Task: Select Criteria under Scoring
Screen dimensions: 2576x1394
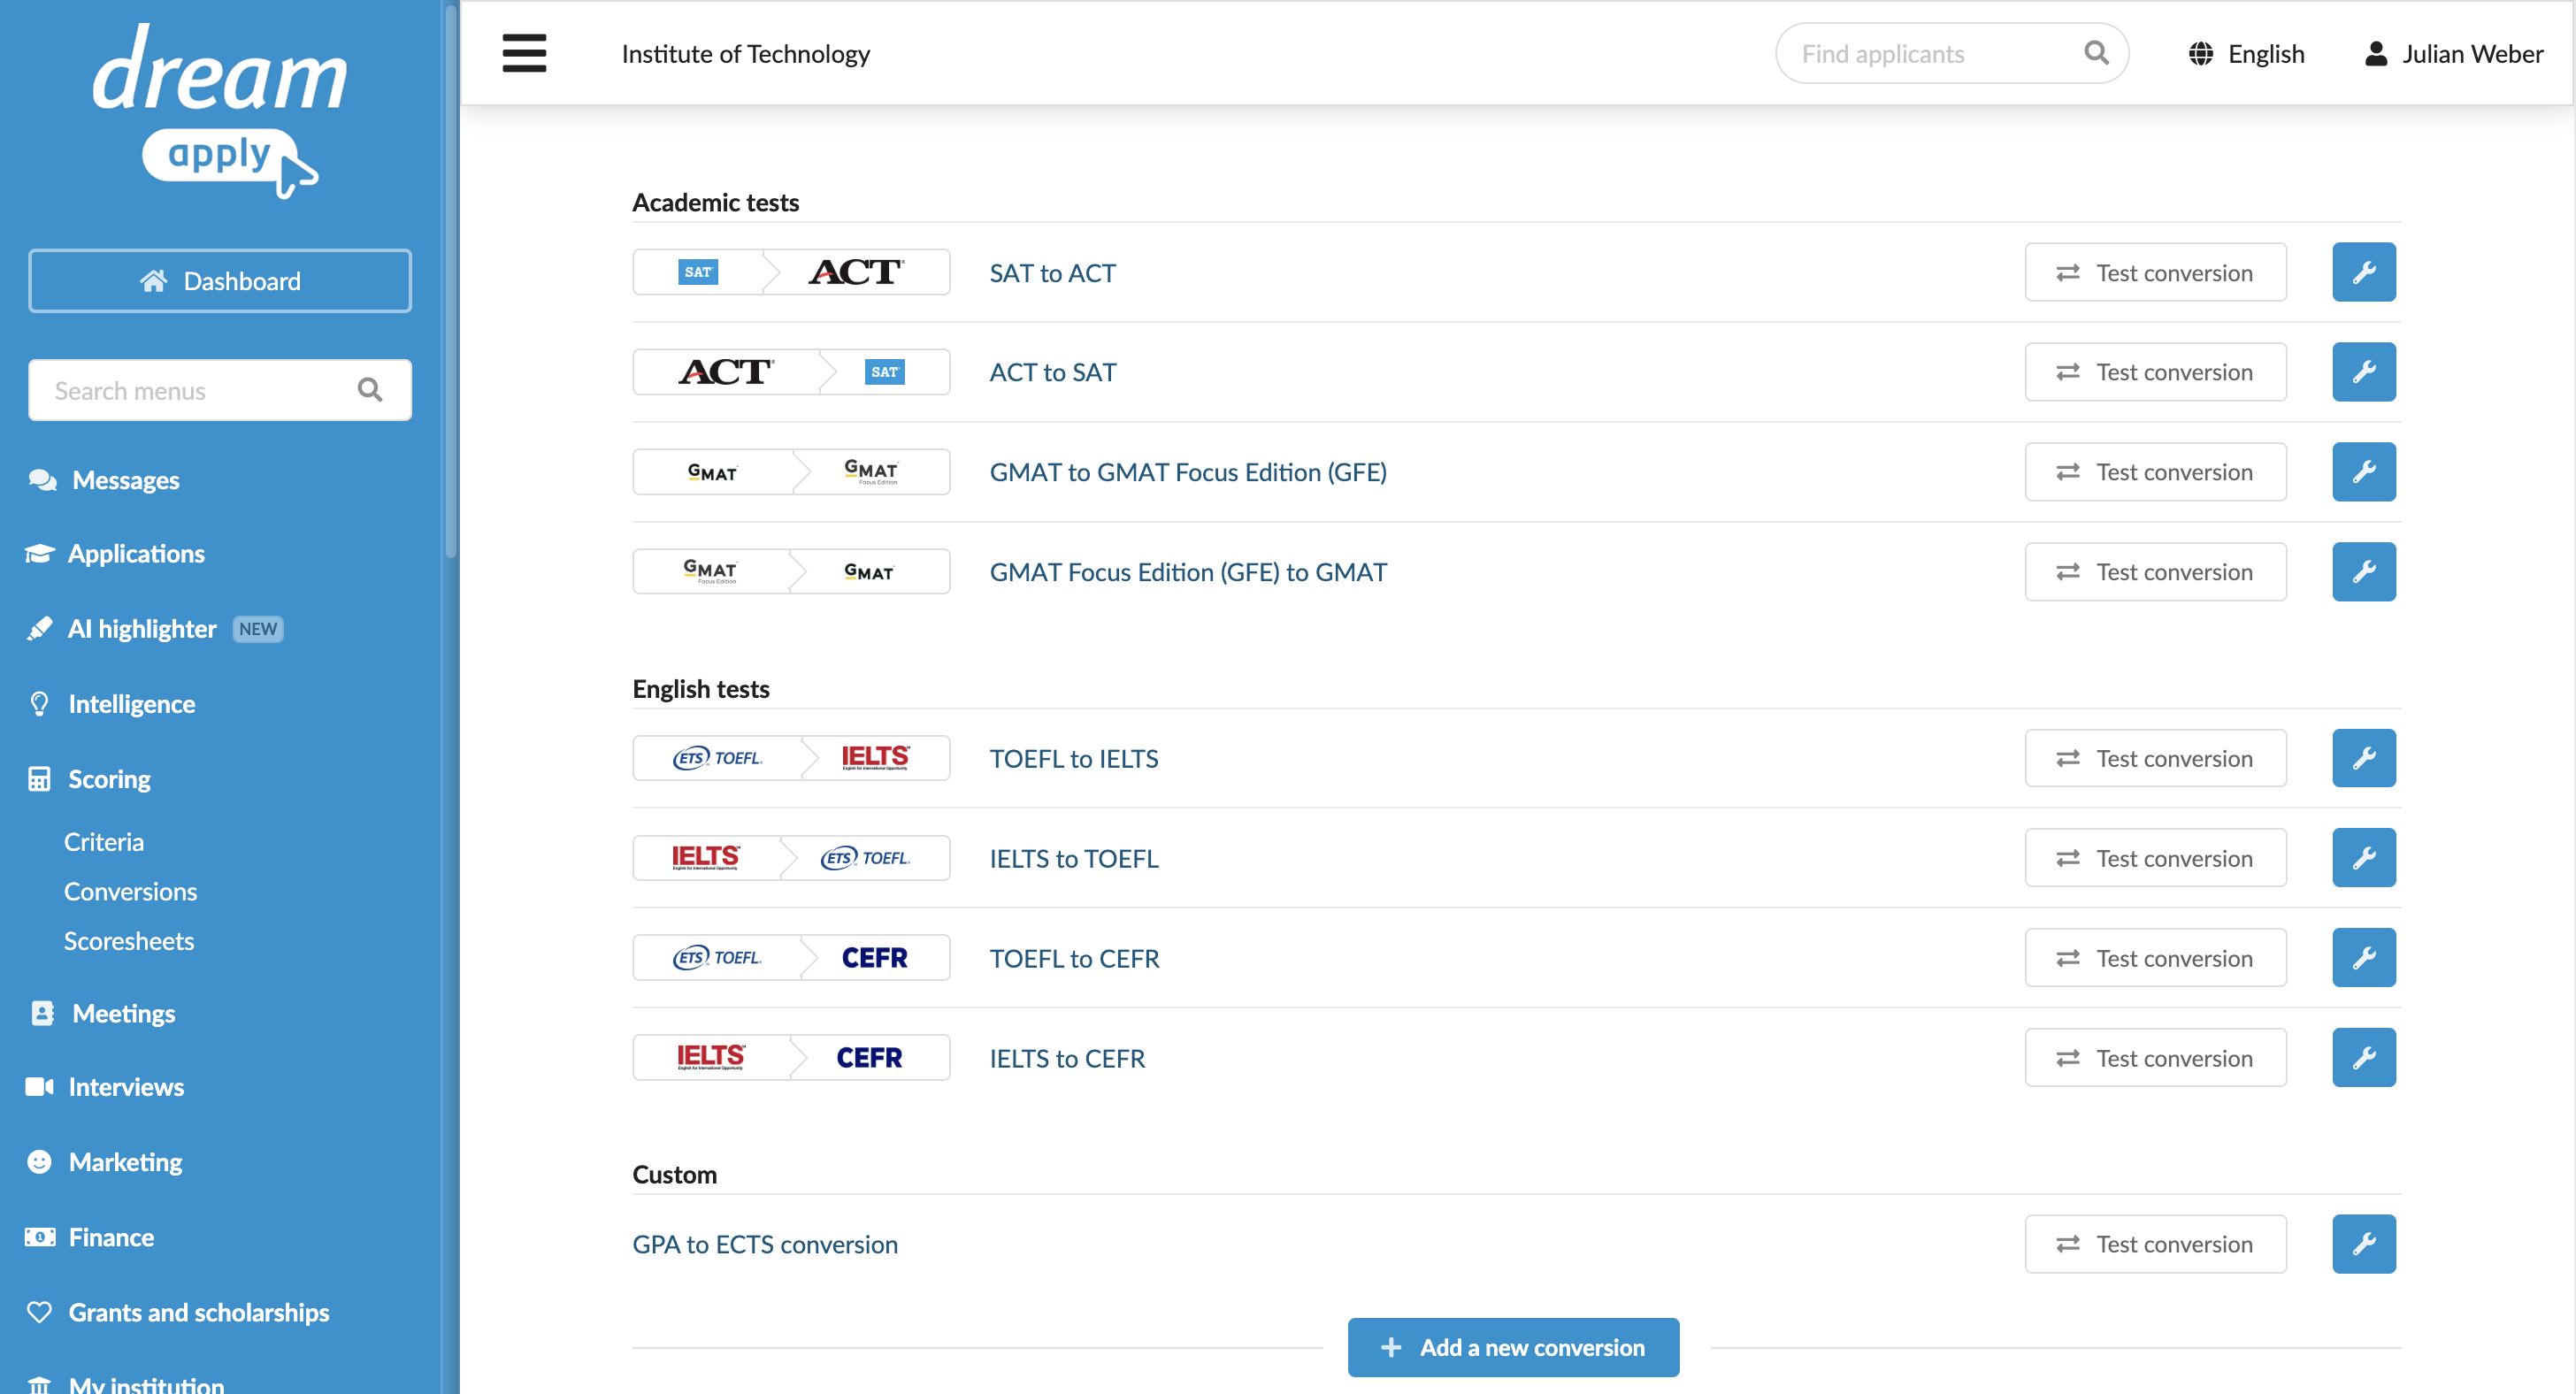Action: pos(104,842)
